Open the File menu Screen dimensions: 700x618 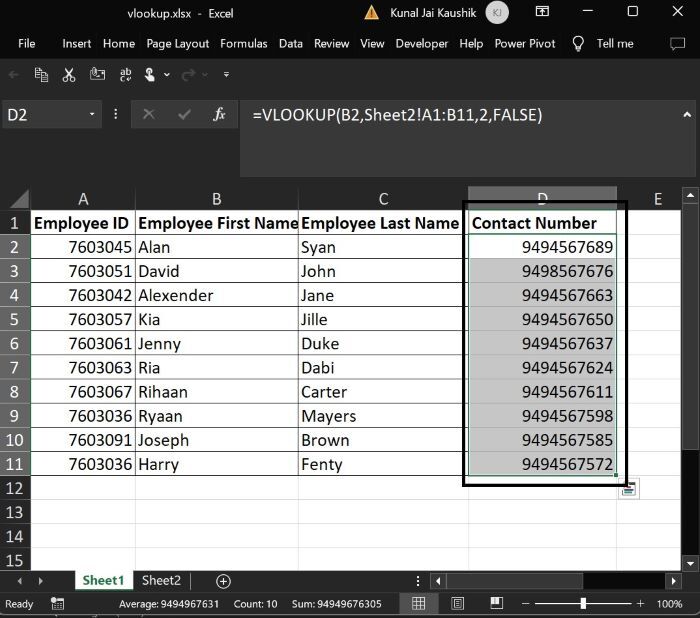pos(27,43)
